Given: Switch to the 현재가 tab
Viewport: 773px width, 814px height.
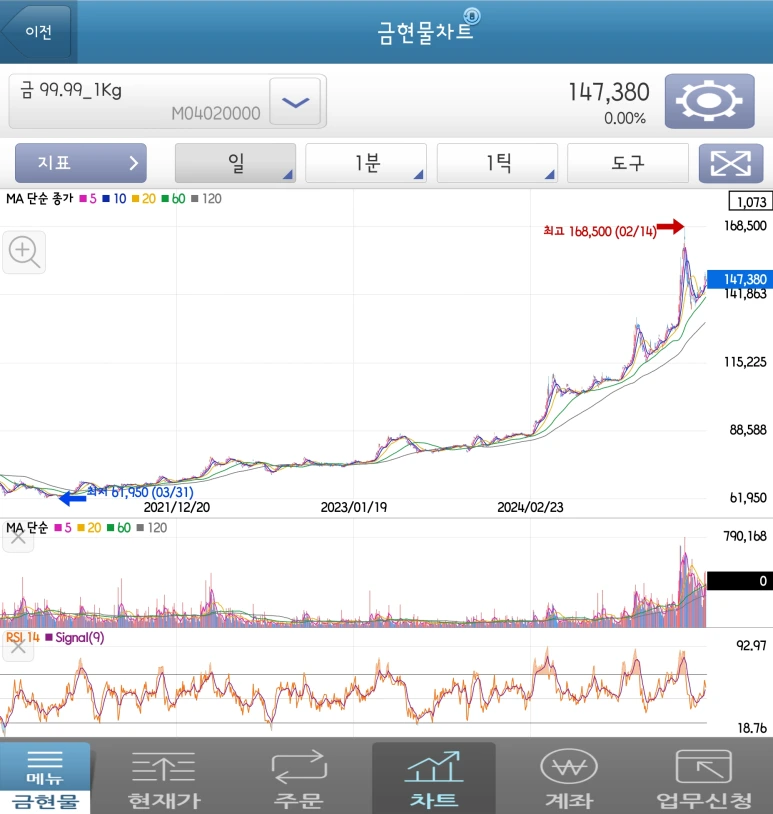Looking at the screenshot, I should pos(164,779).
